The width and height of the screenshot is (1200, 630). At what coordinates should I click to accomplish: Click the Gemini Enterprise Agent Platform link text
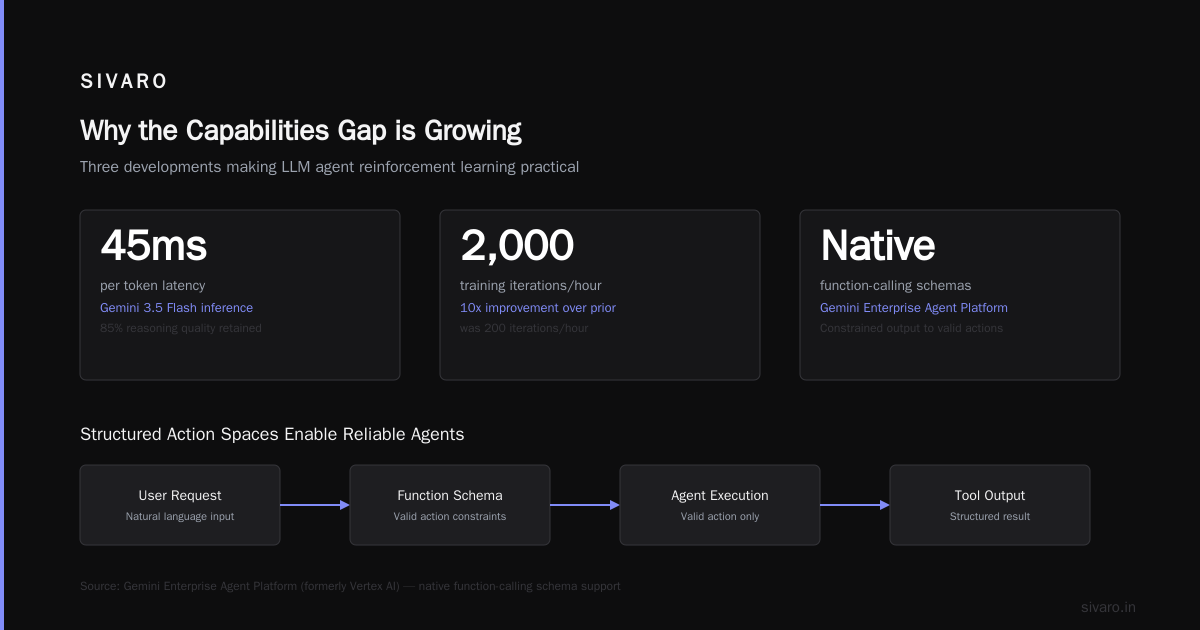click(x=914, y=308)
